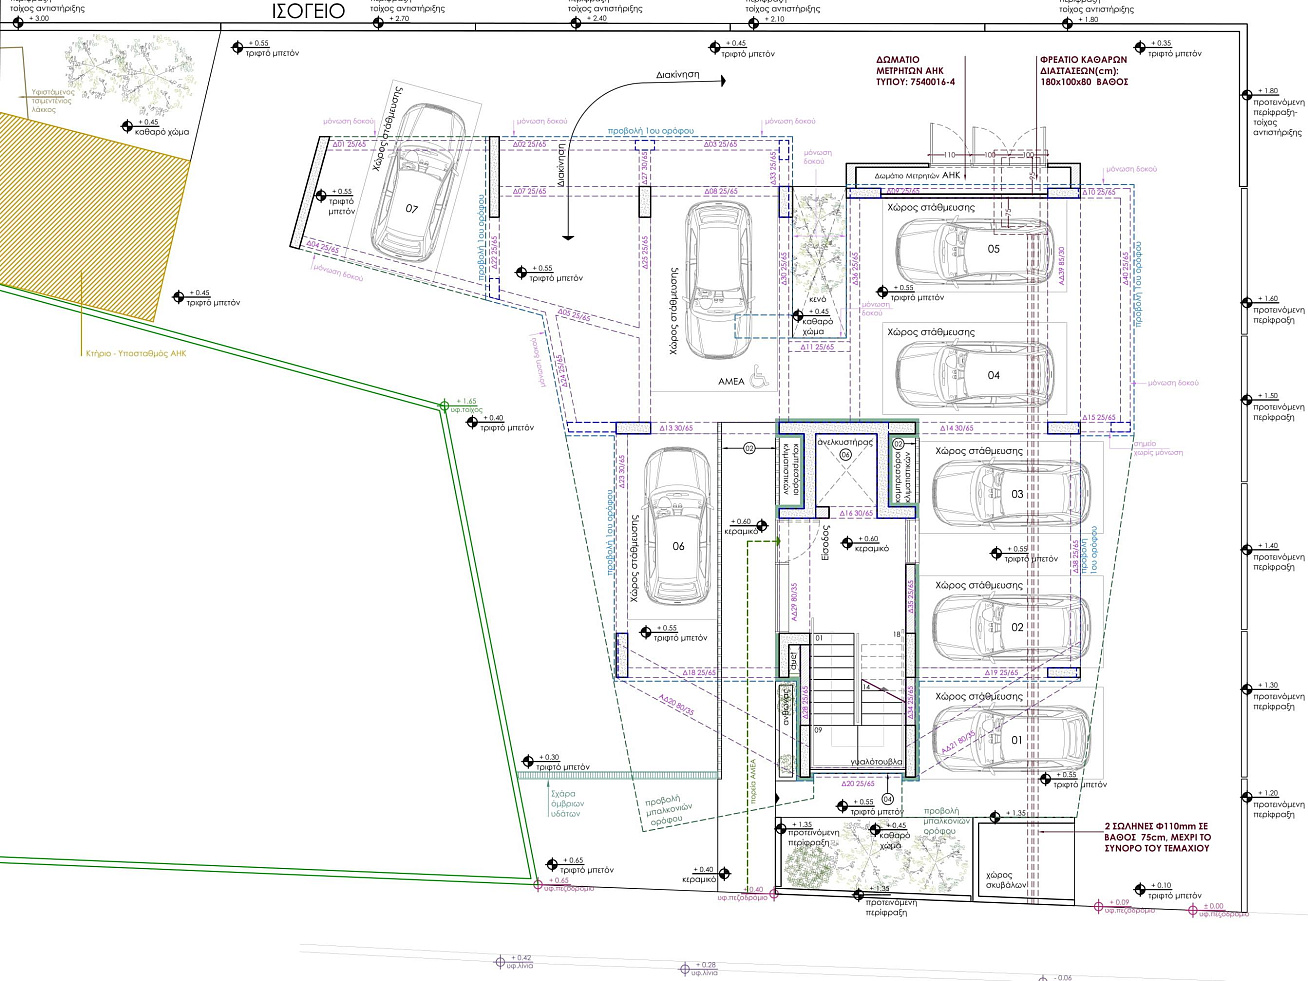Click beam label Δ02 25/65
Image resolution: width=1308 pixels, height=981 pixels.
click(x=529, y=145)
